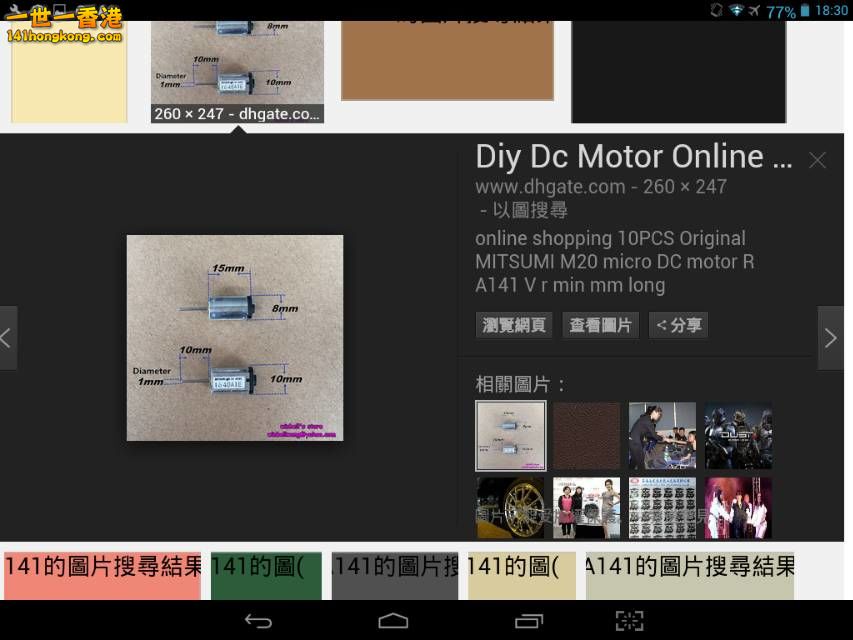The height and width of the screenshot is (640, 853).
Task: Click the 相關圖片 related images heading
Action: pos(520,384)
